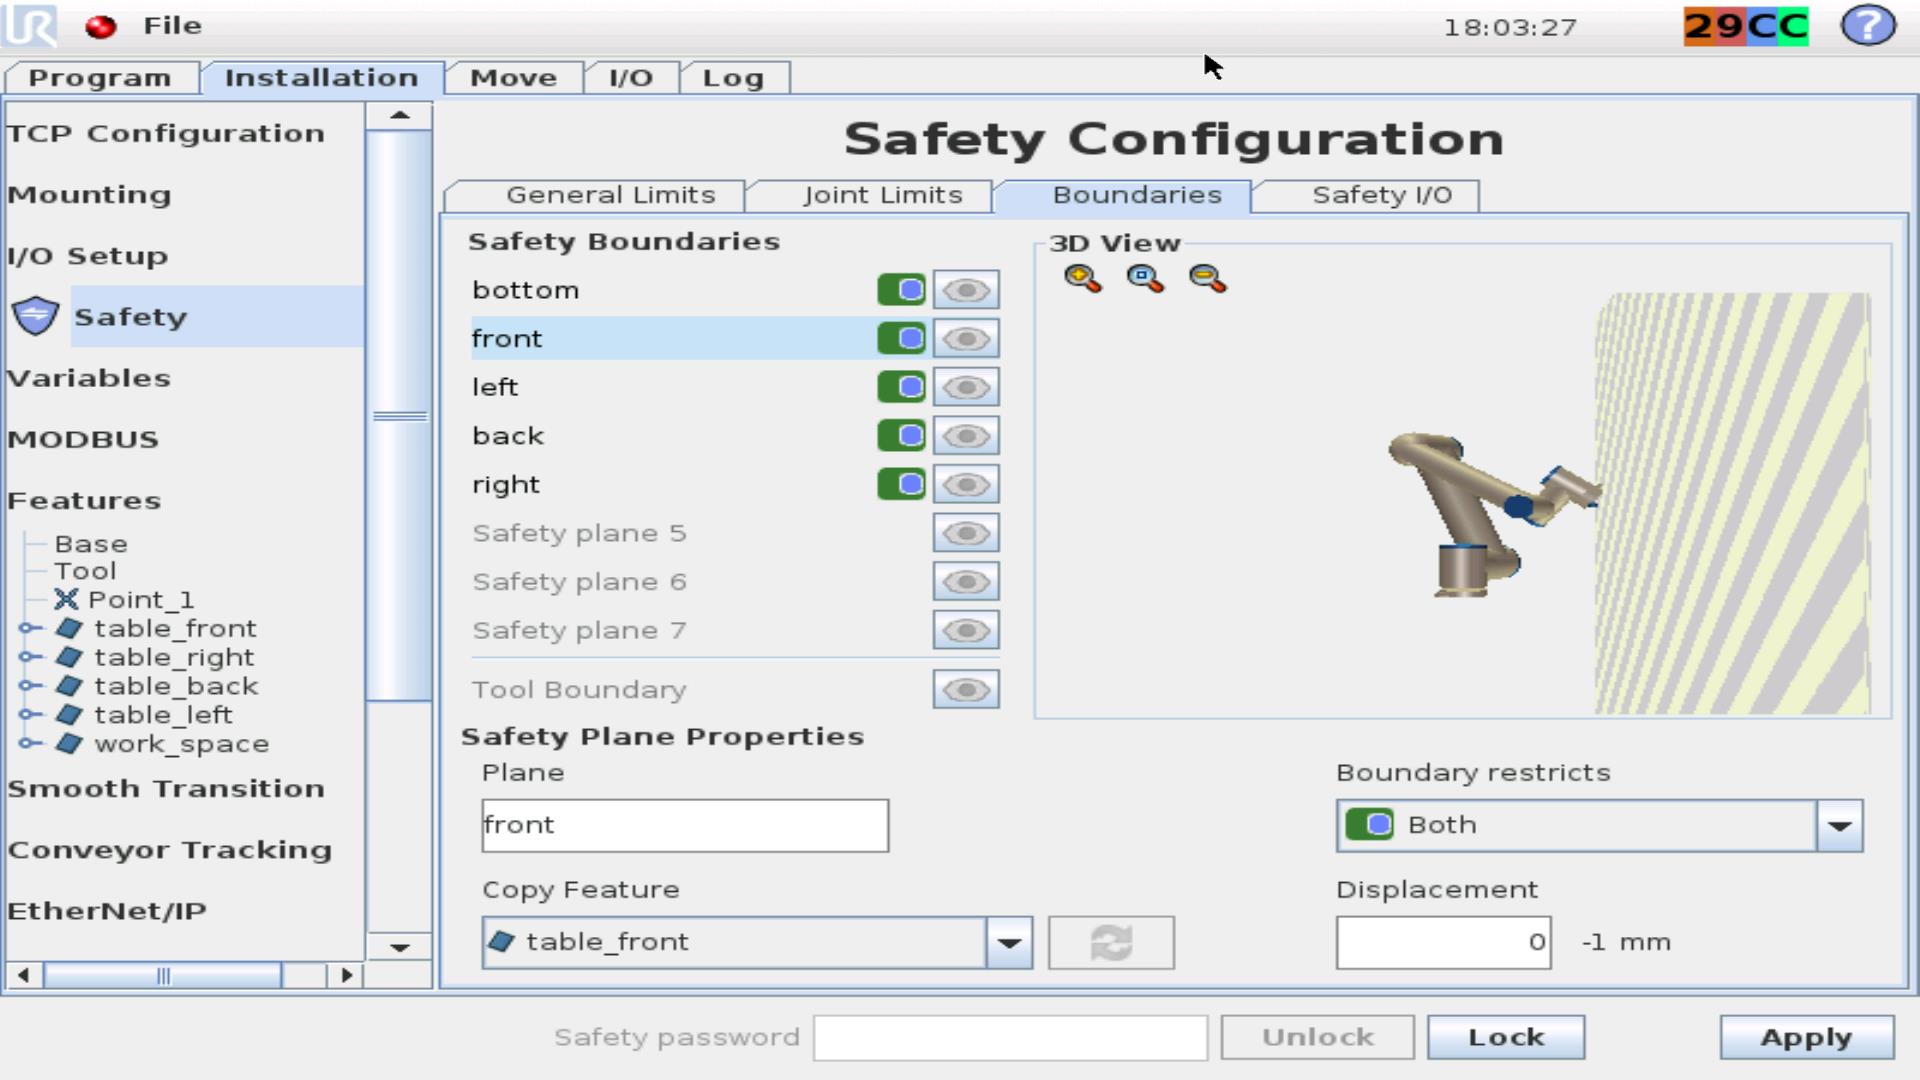1920x1080 pixels.
Task: Toggle the left boundary mode switch
Action: click(901, 387)
